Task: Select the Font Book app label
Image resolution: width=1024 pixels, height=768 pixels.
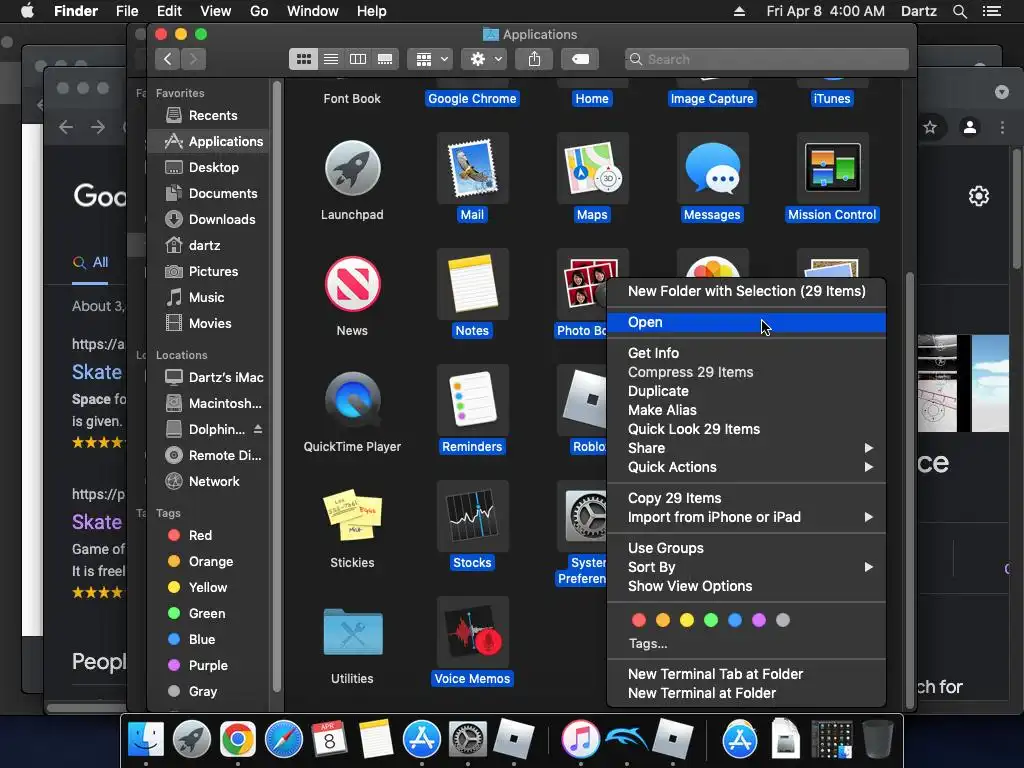Action: (x=352, y=99)
